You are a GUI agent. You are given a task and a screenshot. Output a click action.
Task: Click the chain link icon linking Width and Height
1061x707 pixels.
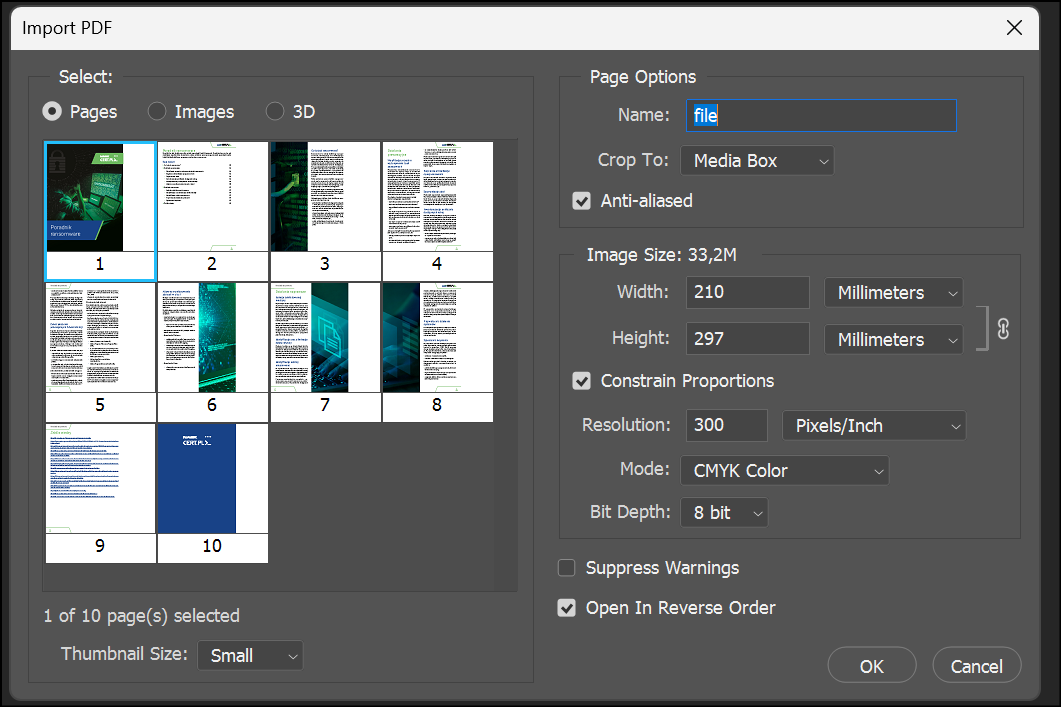click(1004, 328)
